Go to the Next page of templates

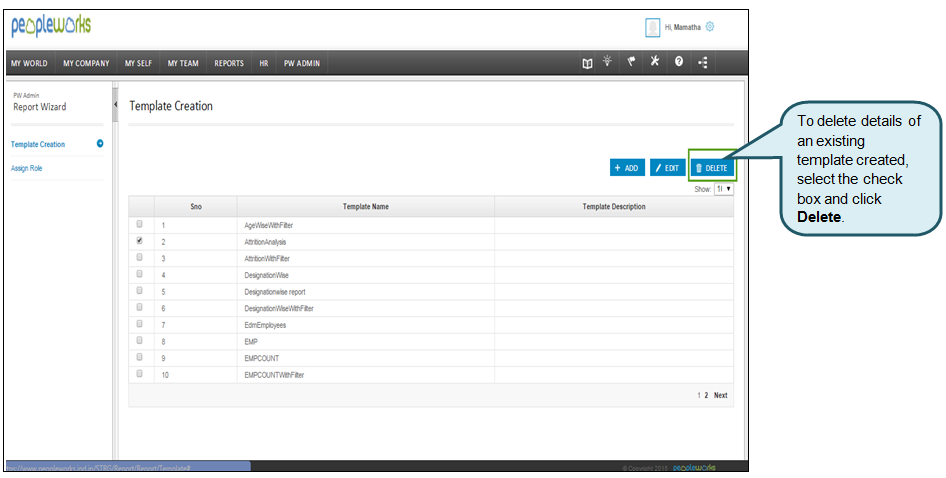720,395
